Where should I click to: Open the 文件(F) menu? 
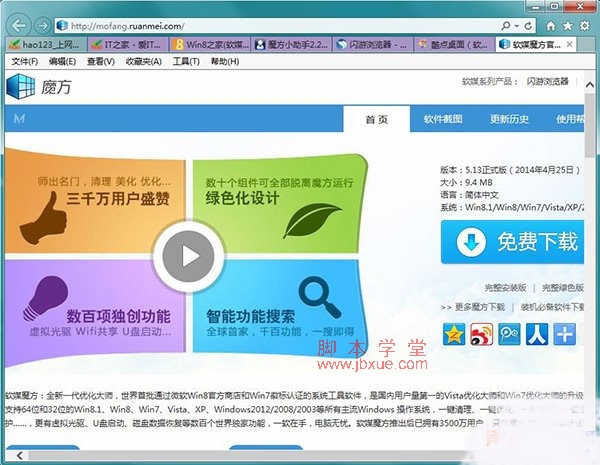click(24, 62)
